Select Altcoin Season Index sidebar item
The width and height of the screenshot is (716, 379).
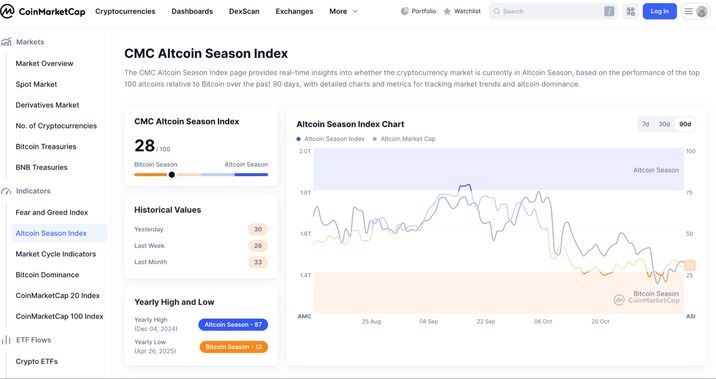pyautogui.click(x=59, y=233)
